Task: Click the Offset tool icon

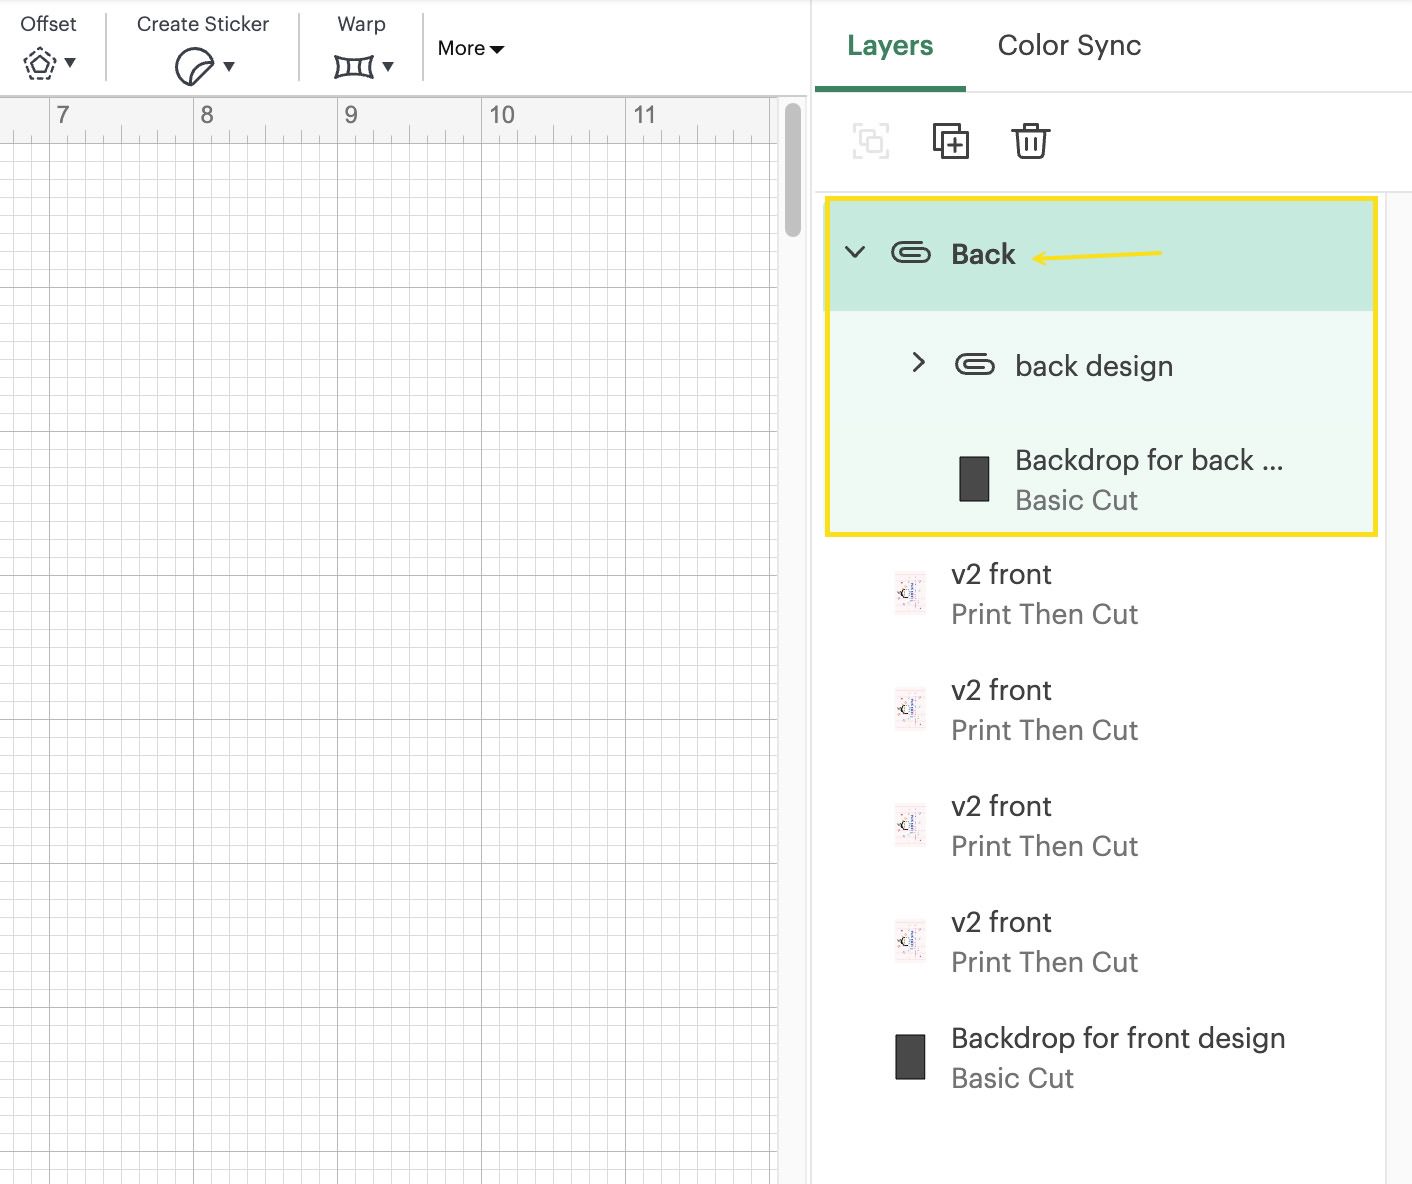Action: pyautogui.click(x=39, y=64)
